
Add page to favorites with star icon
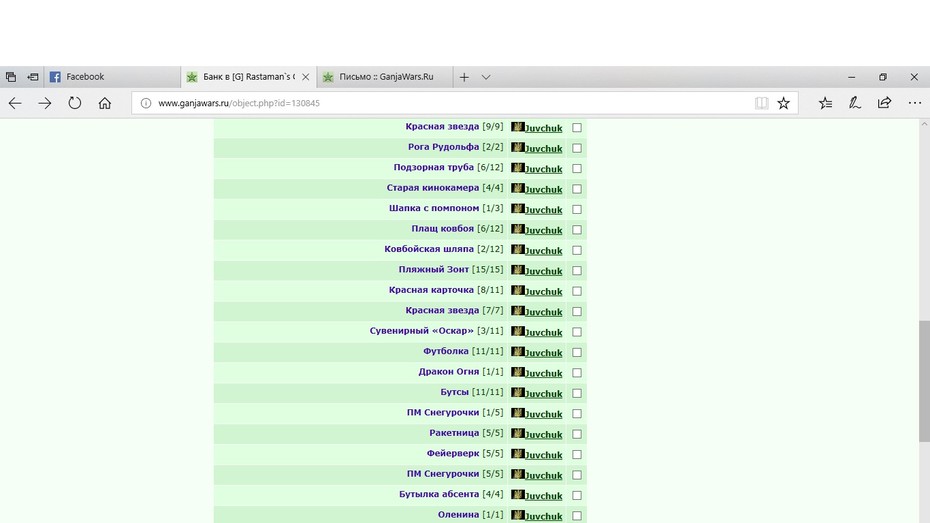[x=784, y=103]
